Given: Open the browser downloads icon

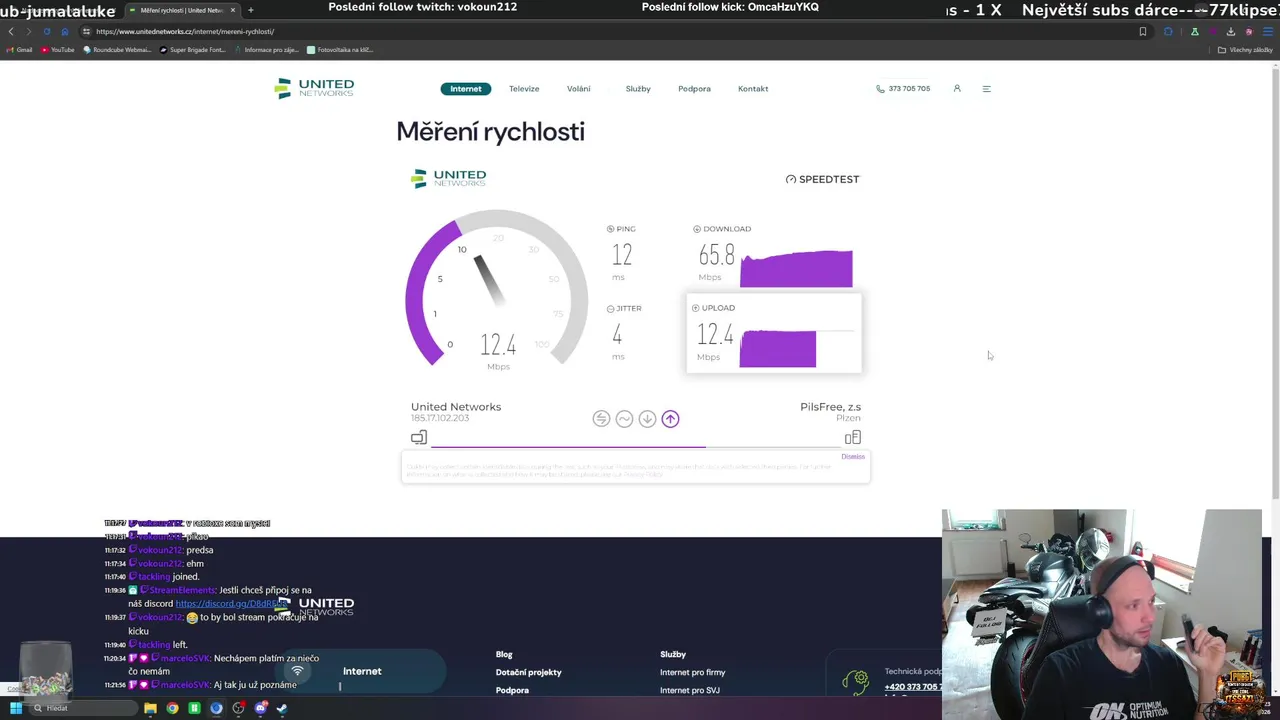Looking at the screenshot, I should coord(1231,31).
